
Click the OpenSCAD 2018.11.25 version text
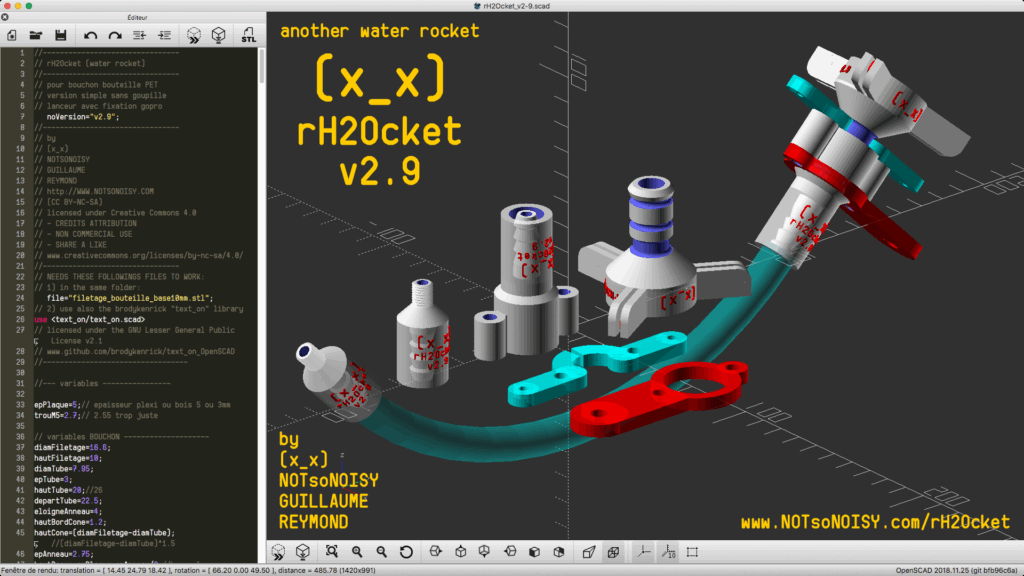click(x=956, y=570)
